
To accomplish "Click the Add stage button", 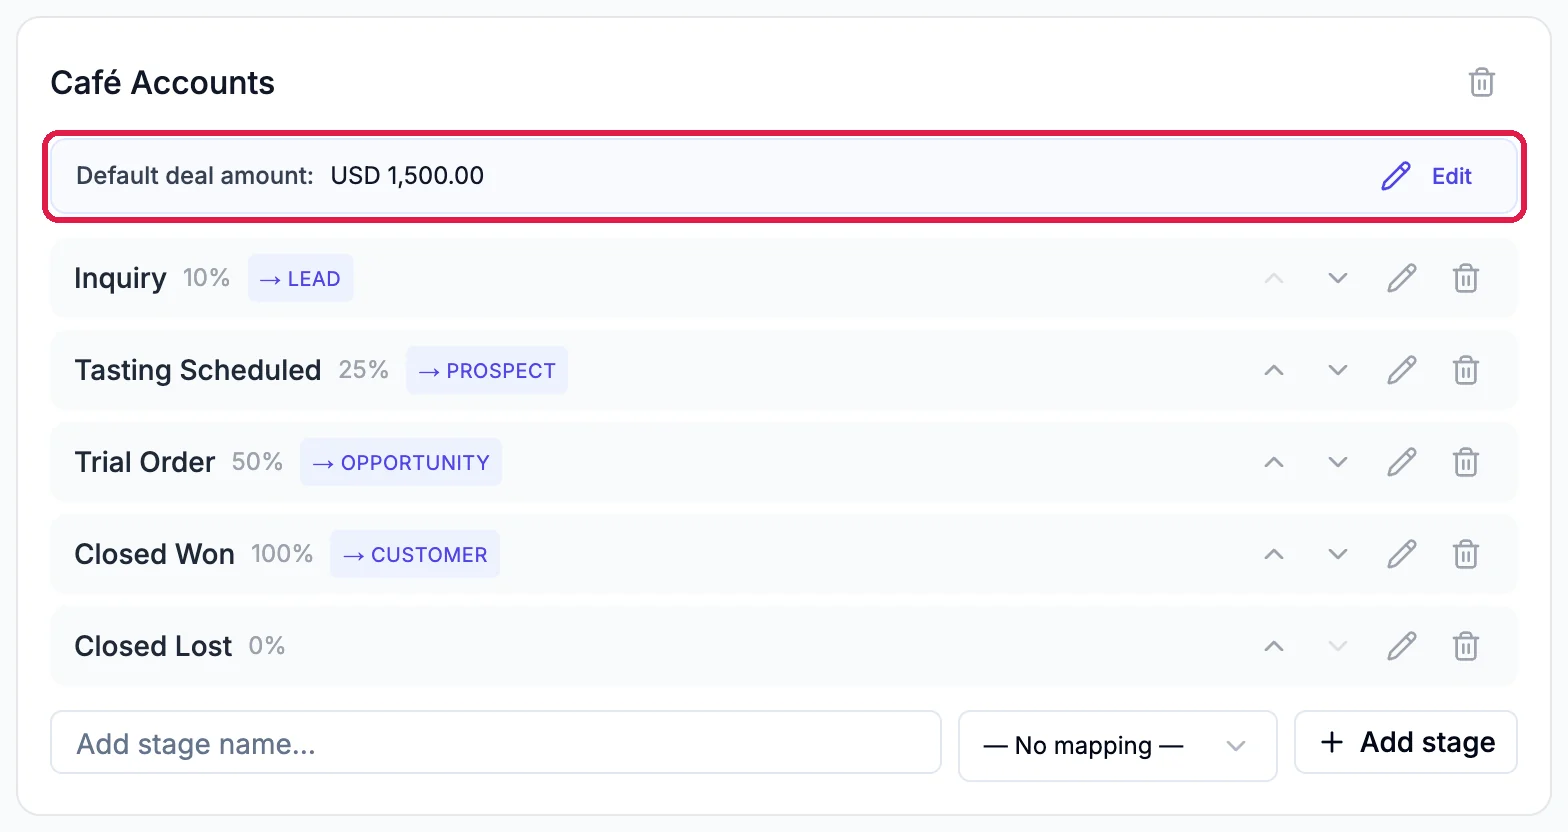I will coord(1406,742).
